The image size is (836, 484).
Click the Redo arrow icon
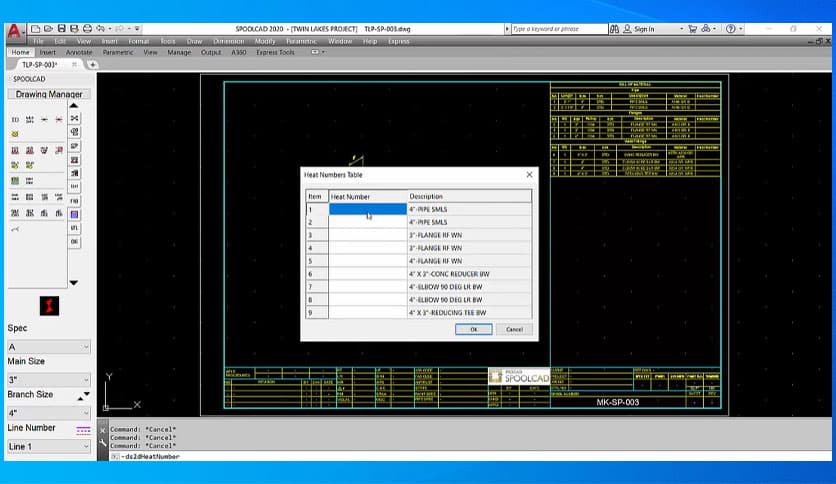[120, 29]
